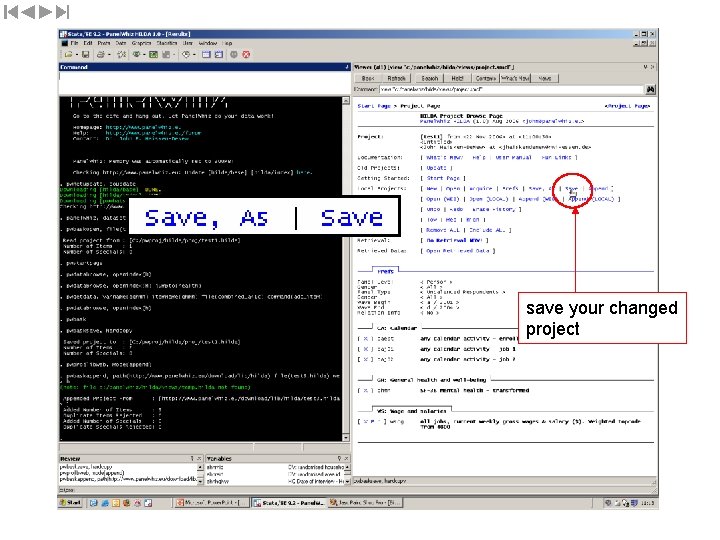This screenshot has width=720, height=540.
Task: Pin the Command window via pin icon
Action: click(347, 67)
